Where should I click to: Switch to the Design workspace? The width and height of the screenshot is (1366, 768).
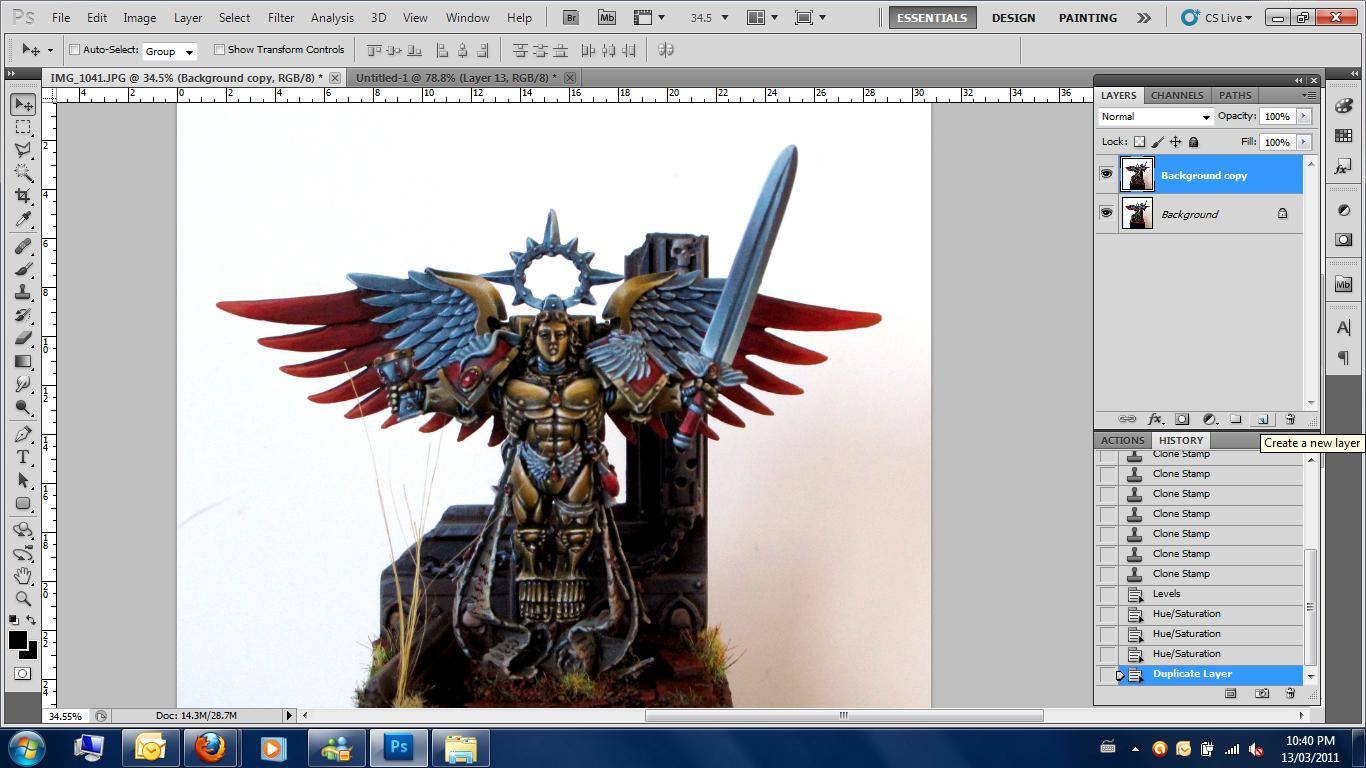[1013, 18]
